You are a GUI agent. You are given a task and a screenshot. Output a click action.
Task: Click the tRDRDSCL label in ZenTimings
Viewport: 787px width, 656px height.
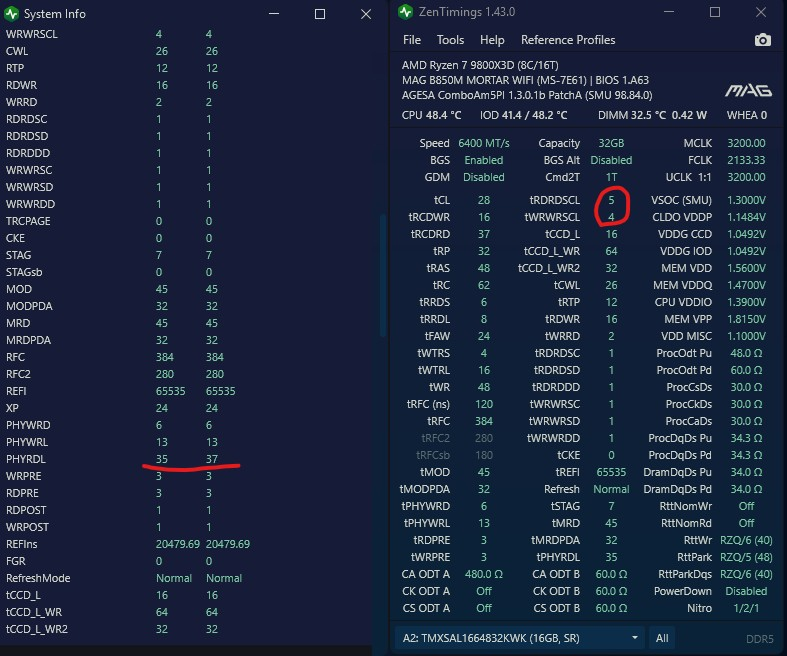(555, 200)
